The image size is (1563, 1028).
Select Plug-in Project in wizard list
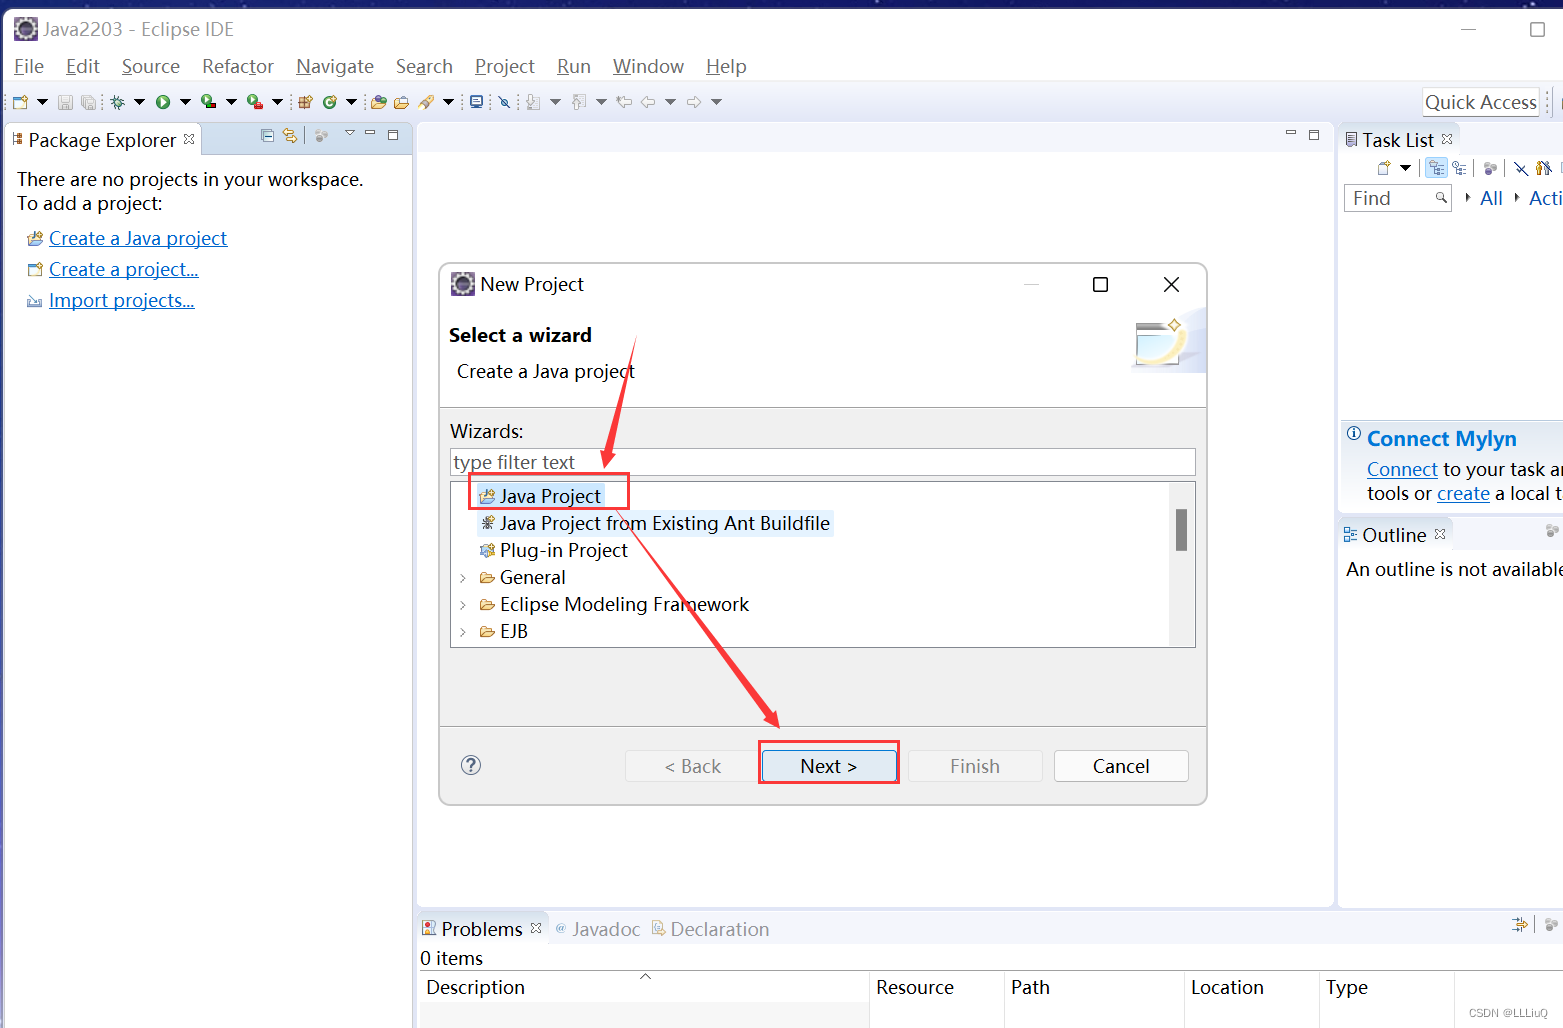[554, 550]
